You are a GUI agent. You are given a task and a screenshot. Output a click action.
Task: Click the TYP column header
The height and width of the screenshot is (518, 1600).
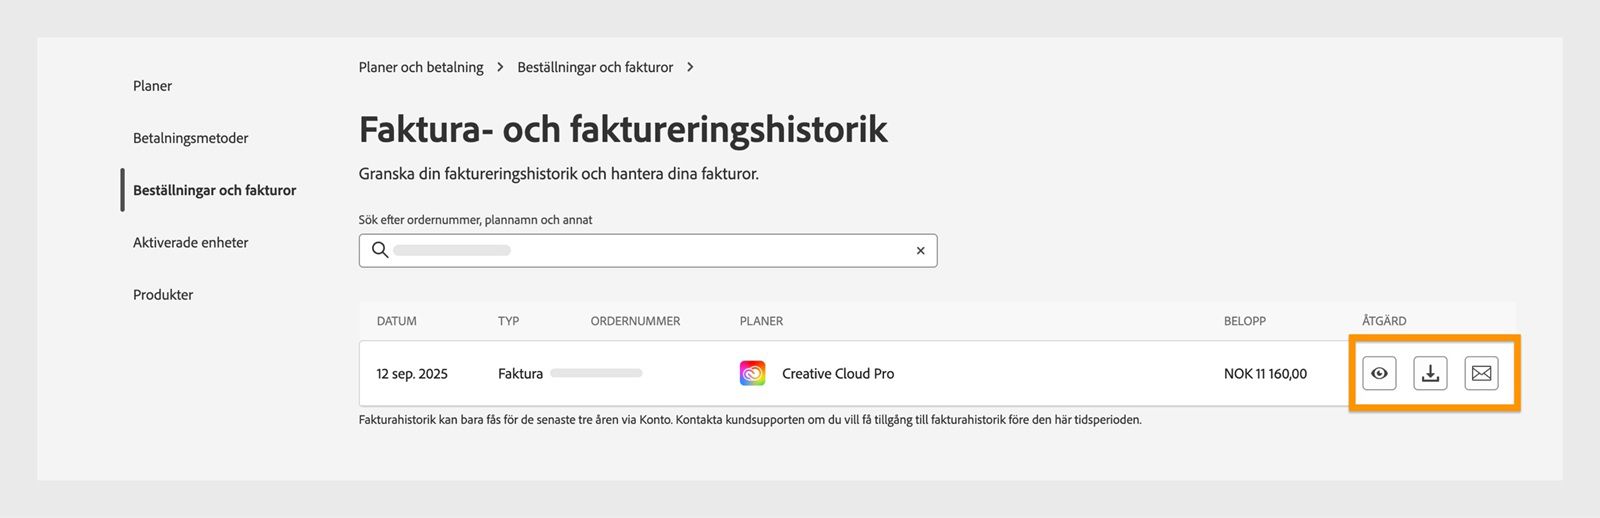pos(508,321)
